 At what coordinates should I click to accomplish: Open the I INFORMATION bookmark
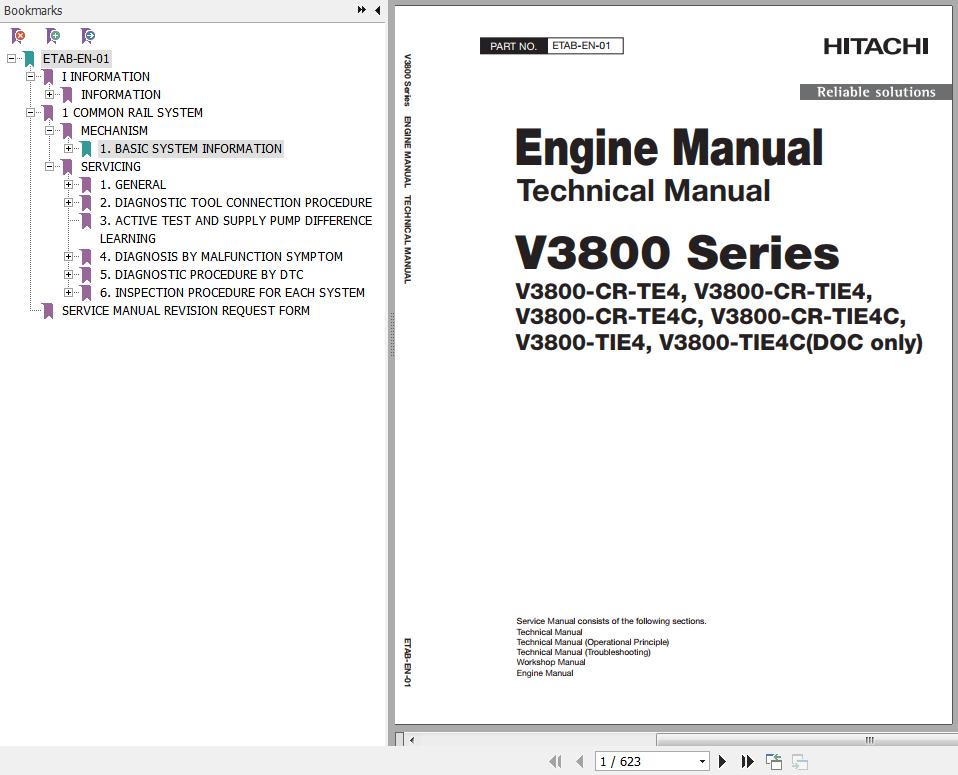pyautogui.click(x=106, y=77)
